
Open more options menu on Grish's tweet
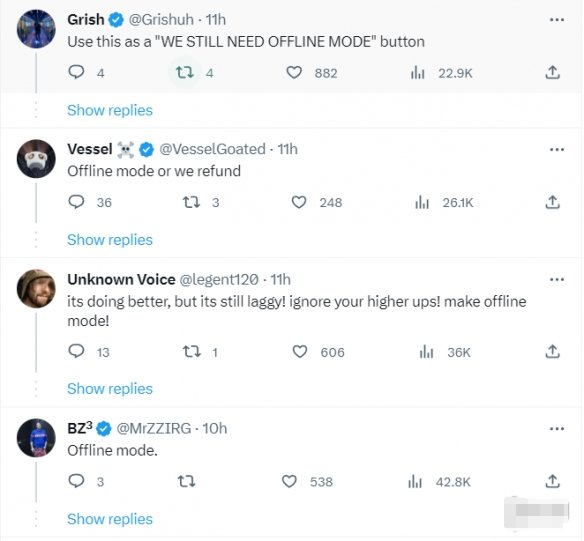click(x=557, y=20)
